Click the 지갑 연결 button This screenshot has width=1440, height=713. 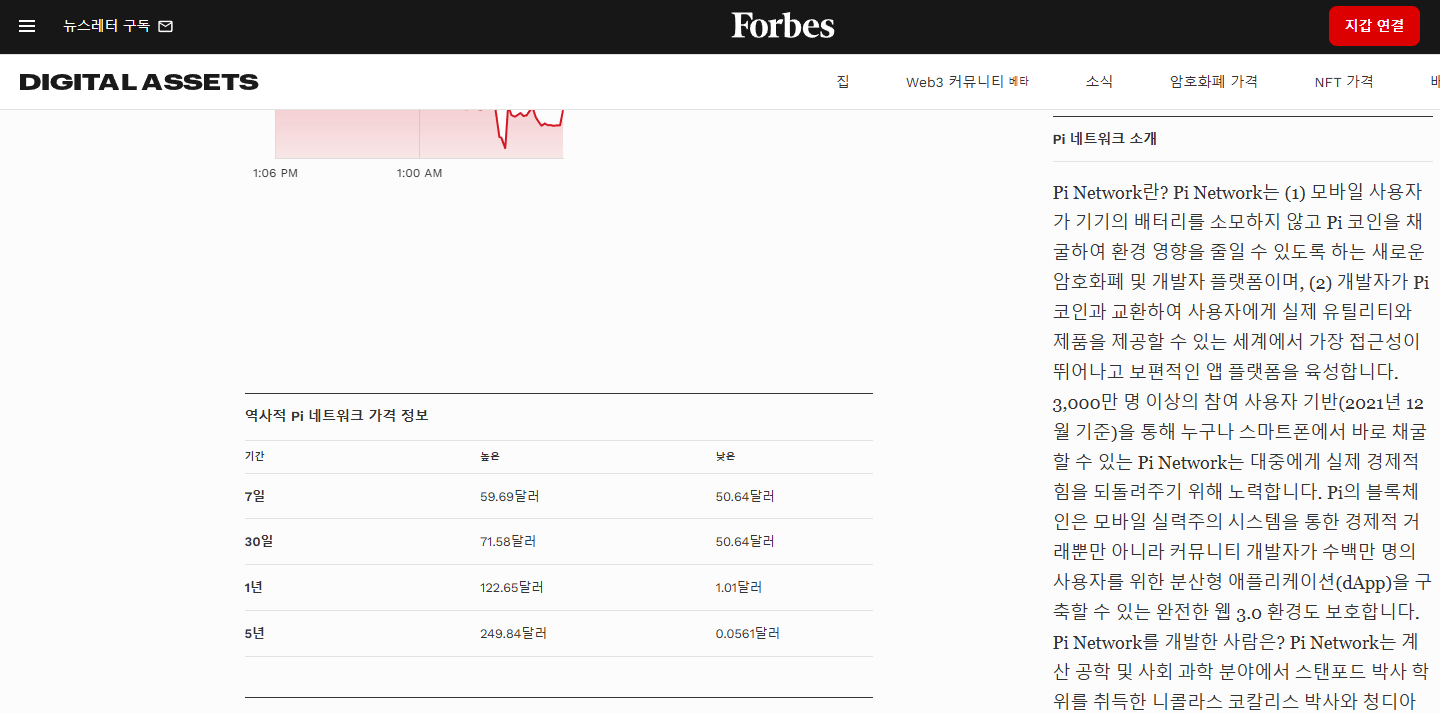[x=1374, y=26]
